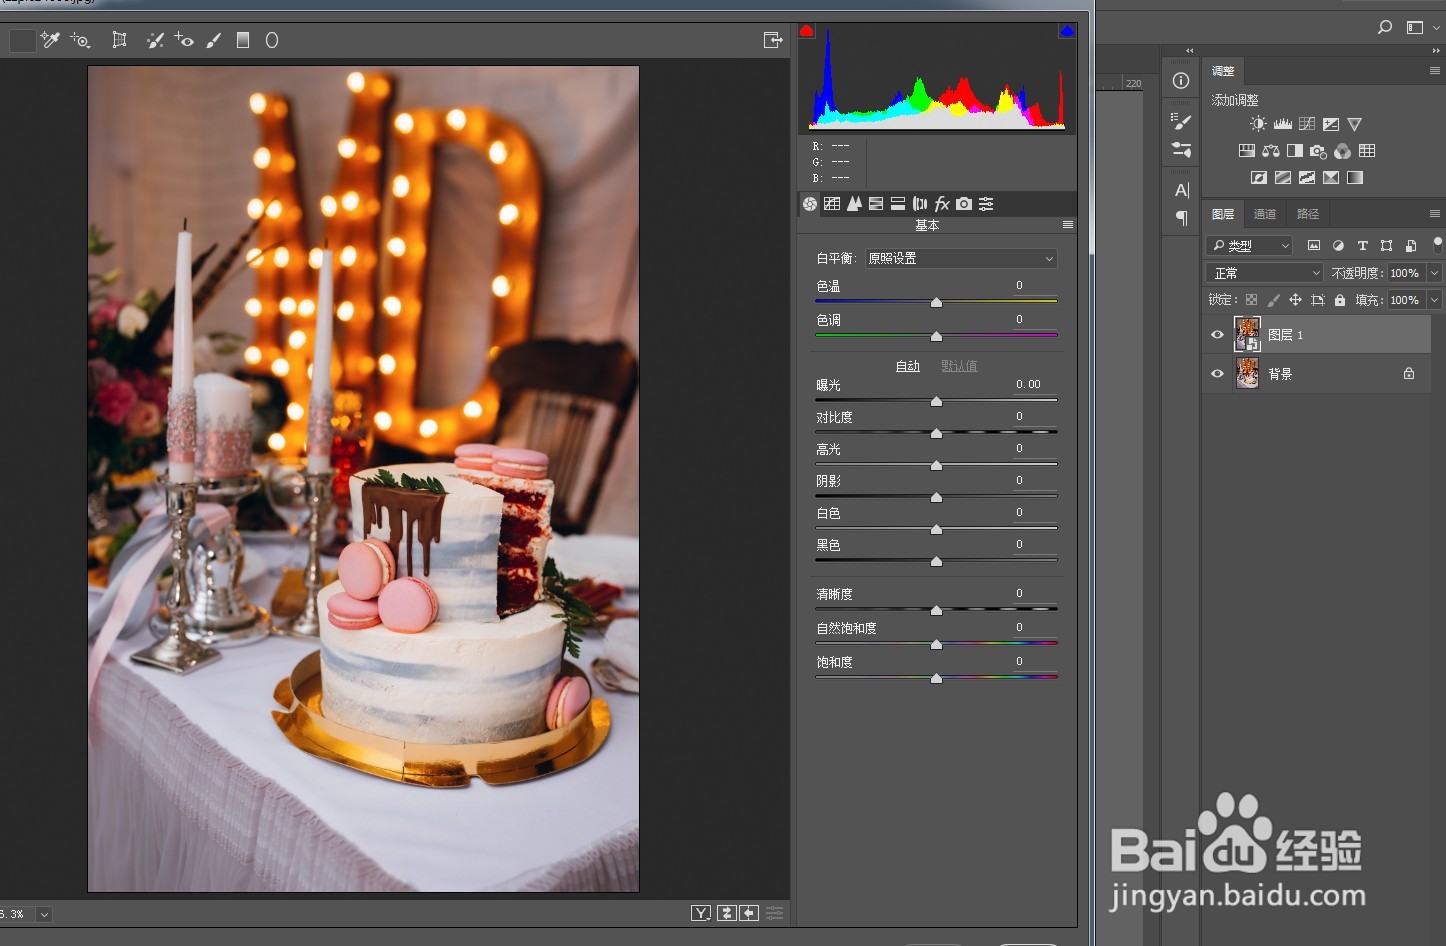Add a Vibrance adjustment layer
This screenshot has width=1446, height=946.
click(x=1355, y=124)
